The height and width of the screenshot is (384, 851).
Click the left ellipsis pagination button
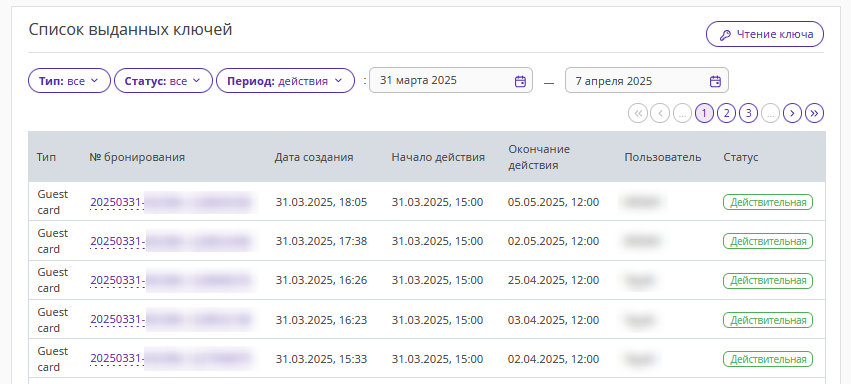[x=682, y=113]
